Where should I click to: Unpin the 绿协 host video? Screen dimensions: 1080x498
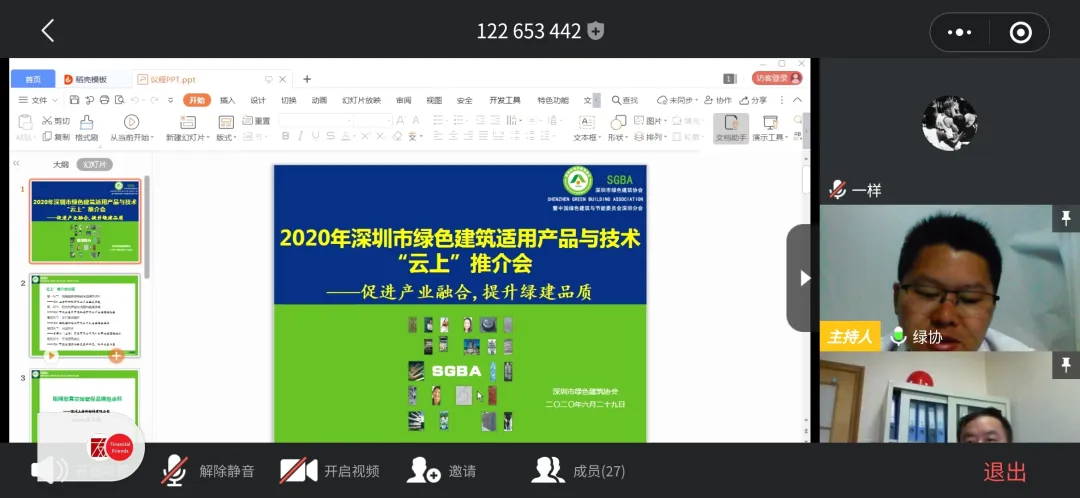coord(1066,218)
